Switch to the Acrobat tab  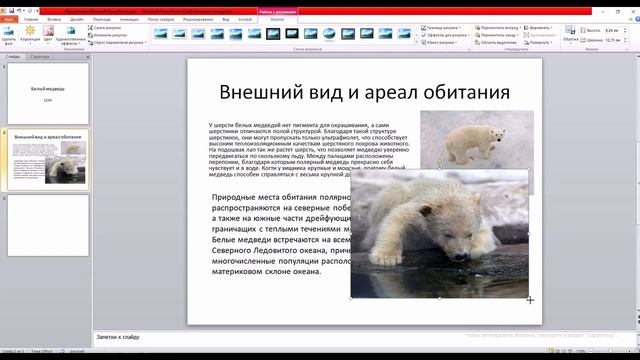(245, 19)
